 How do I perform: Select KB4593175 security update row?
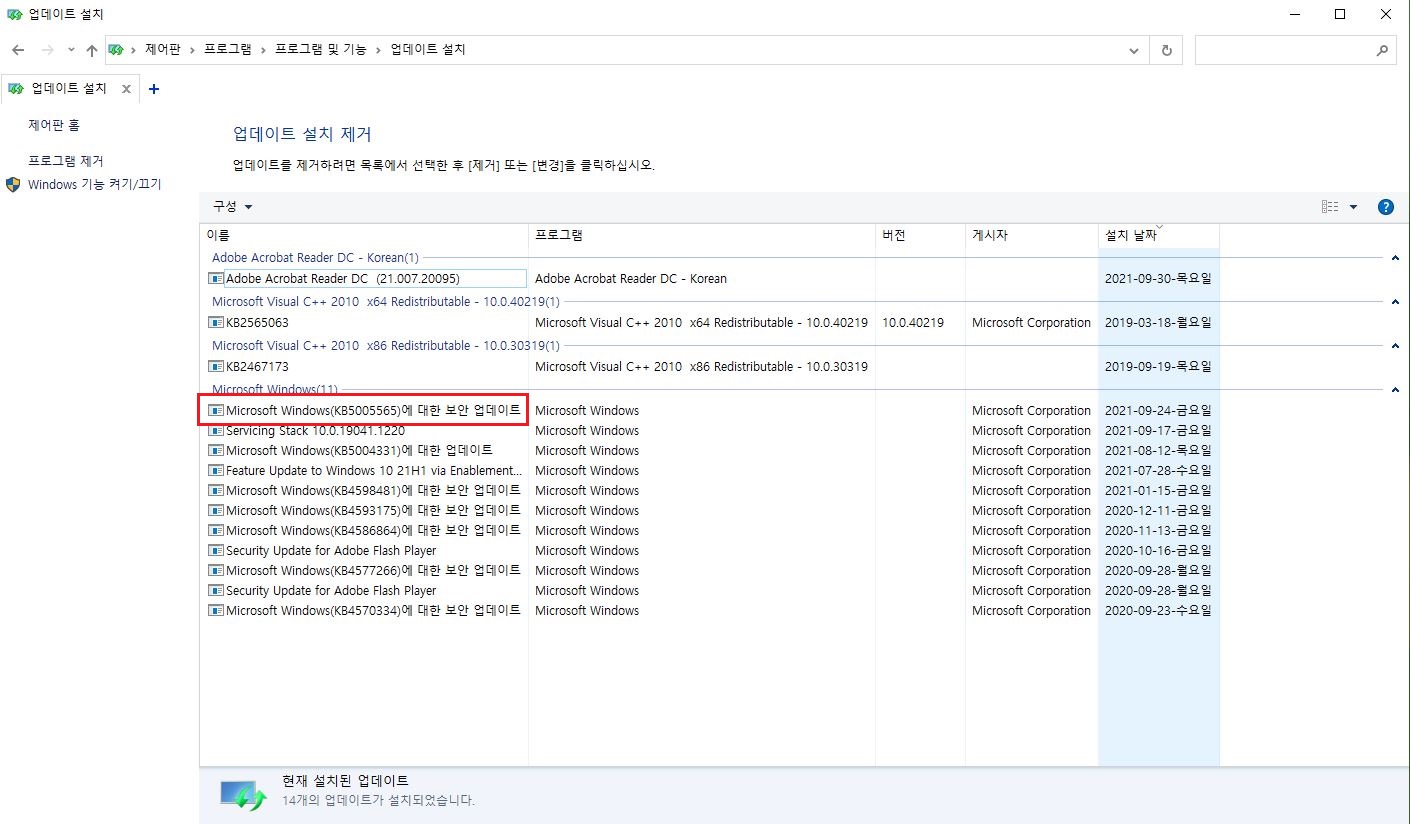[710, 510]
